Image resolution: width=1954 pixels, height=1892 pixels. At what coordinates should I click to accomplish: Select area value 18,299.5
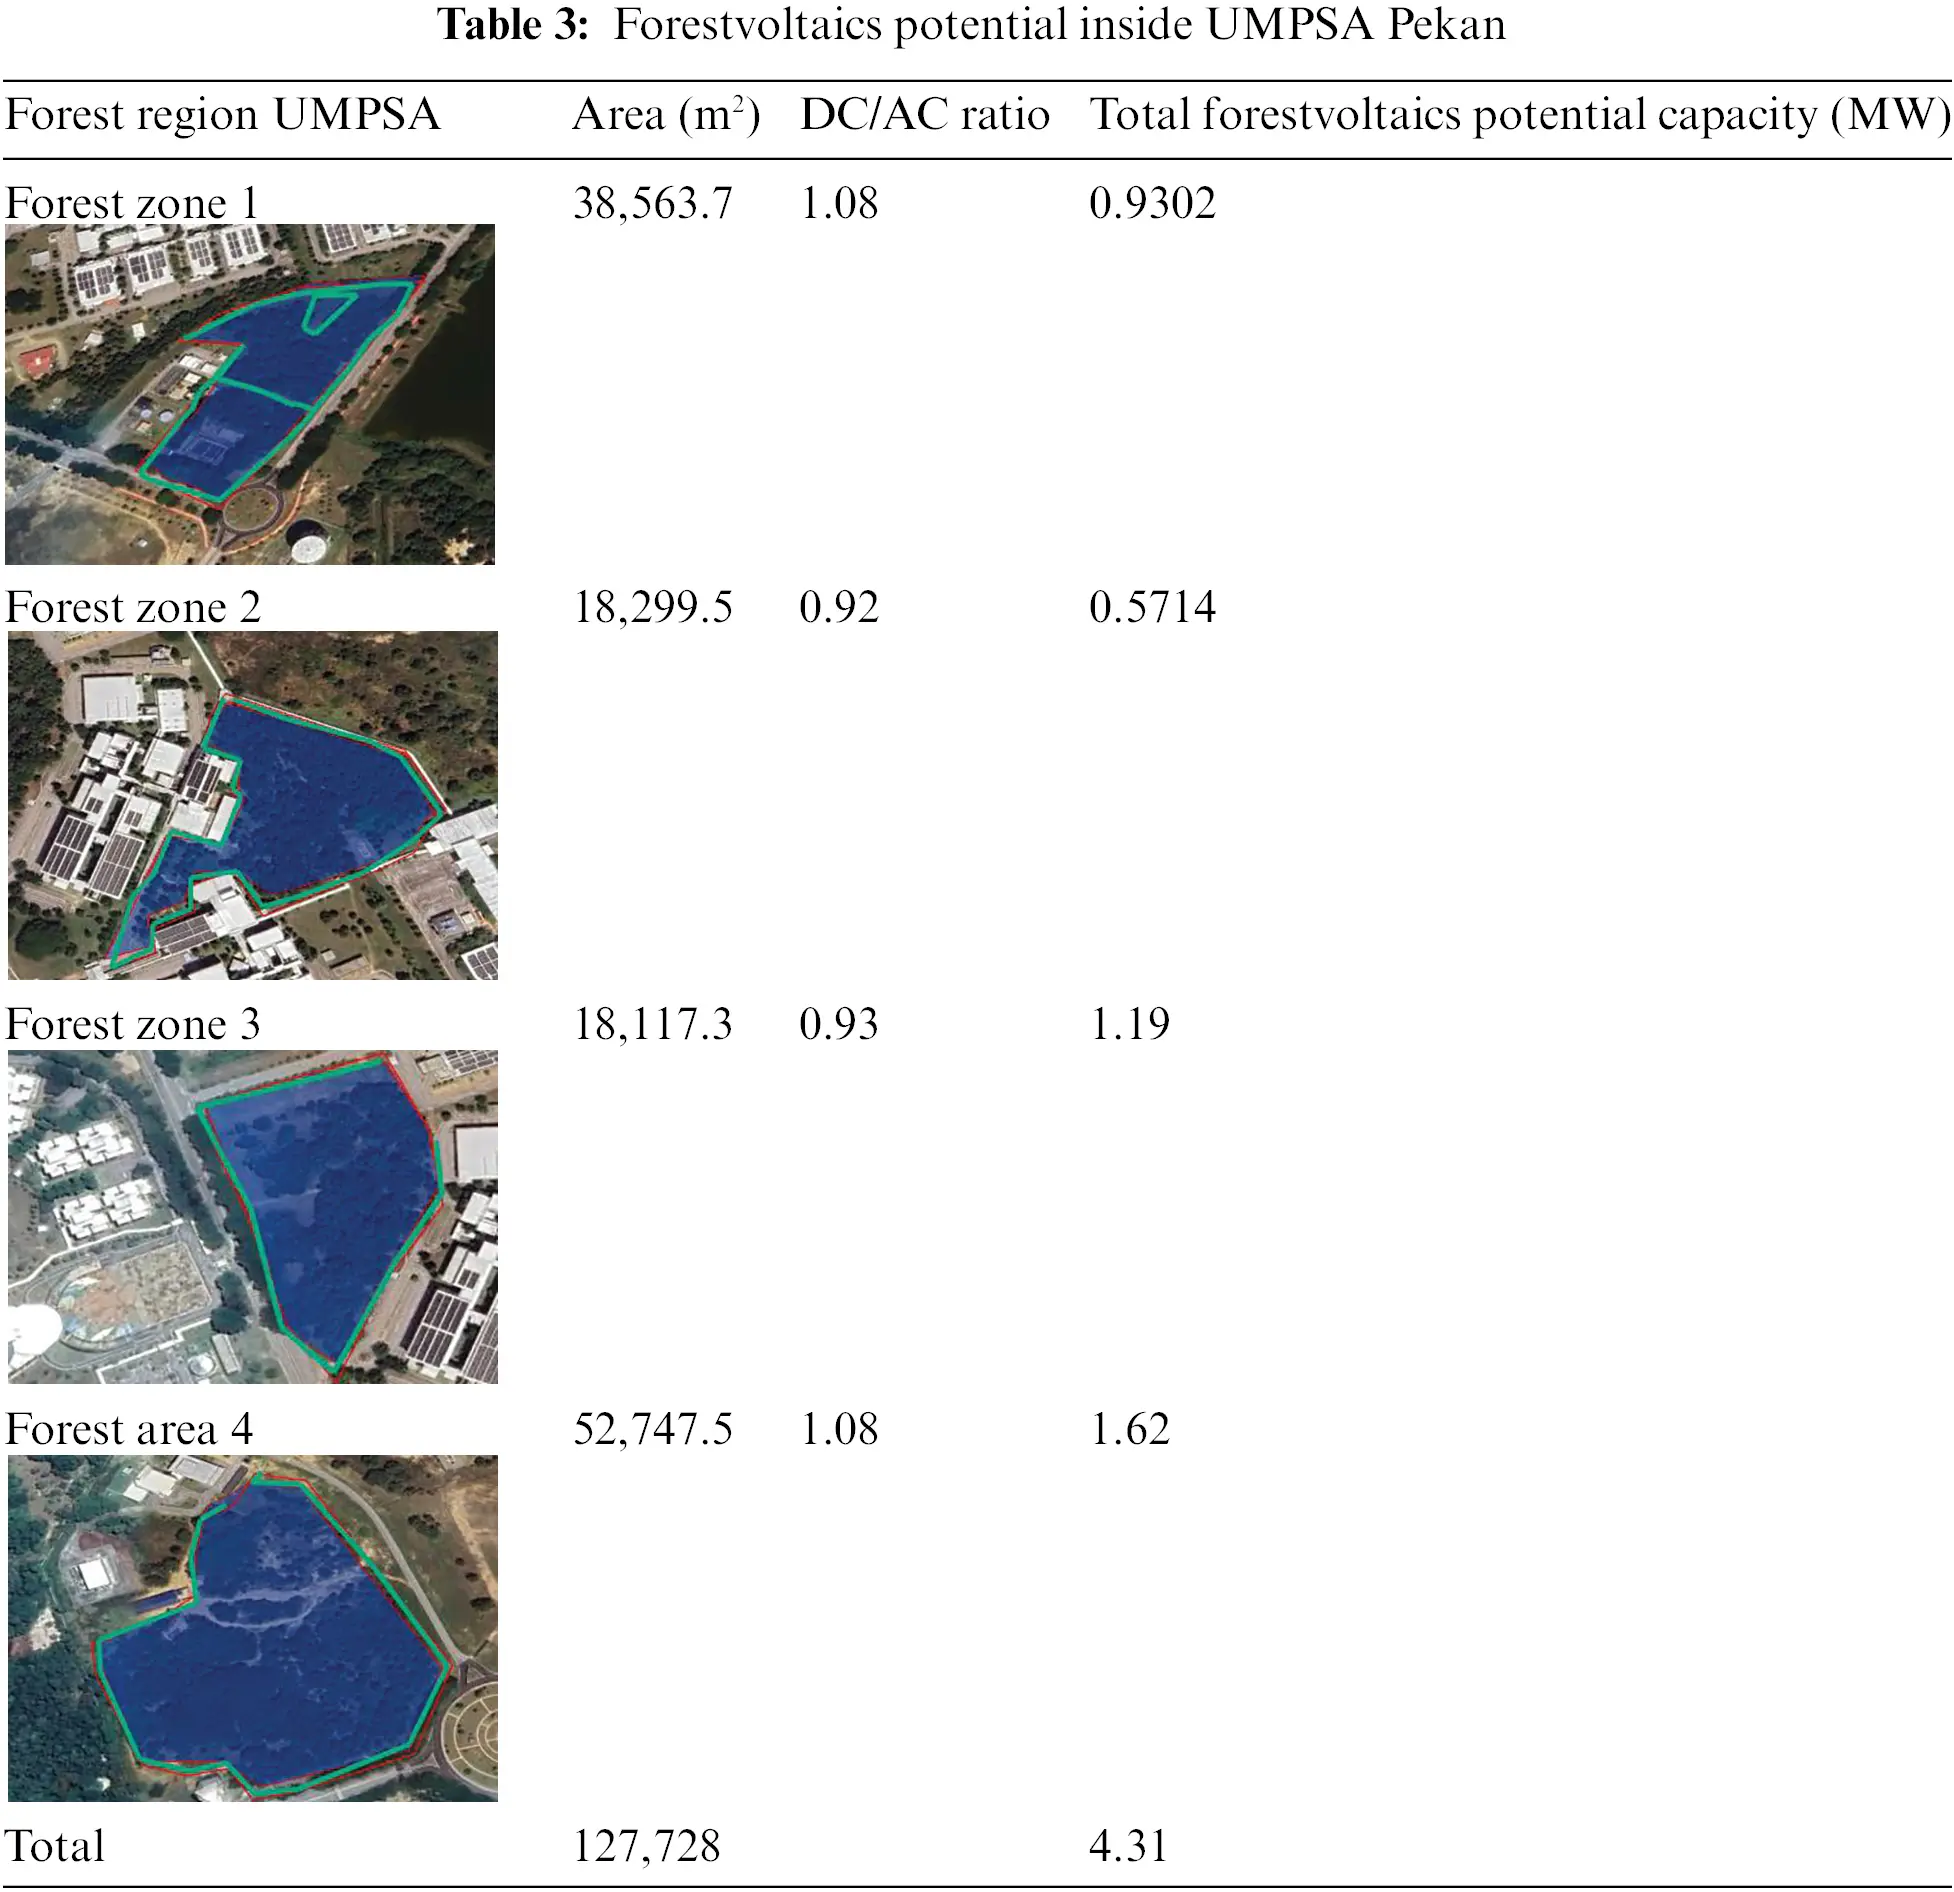[x=653, y=608]
